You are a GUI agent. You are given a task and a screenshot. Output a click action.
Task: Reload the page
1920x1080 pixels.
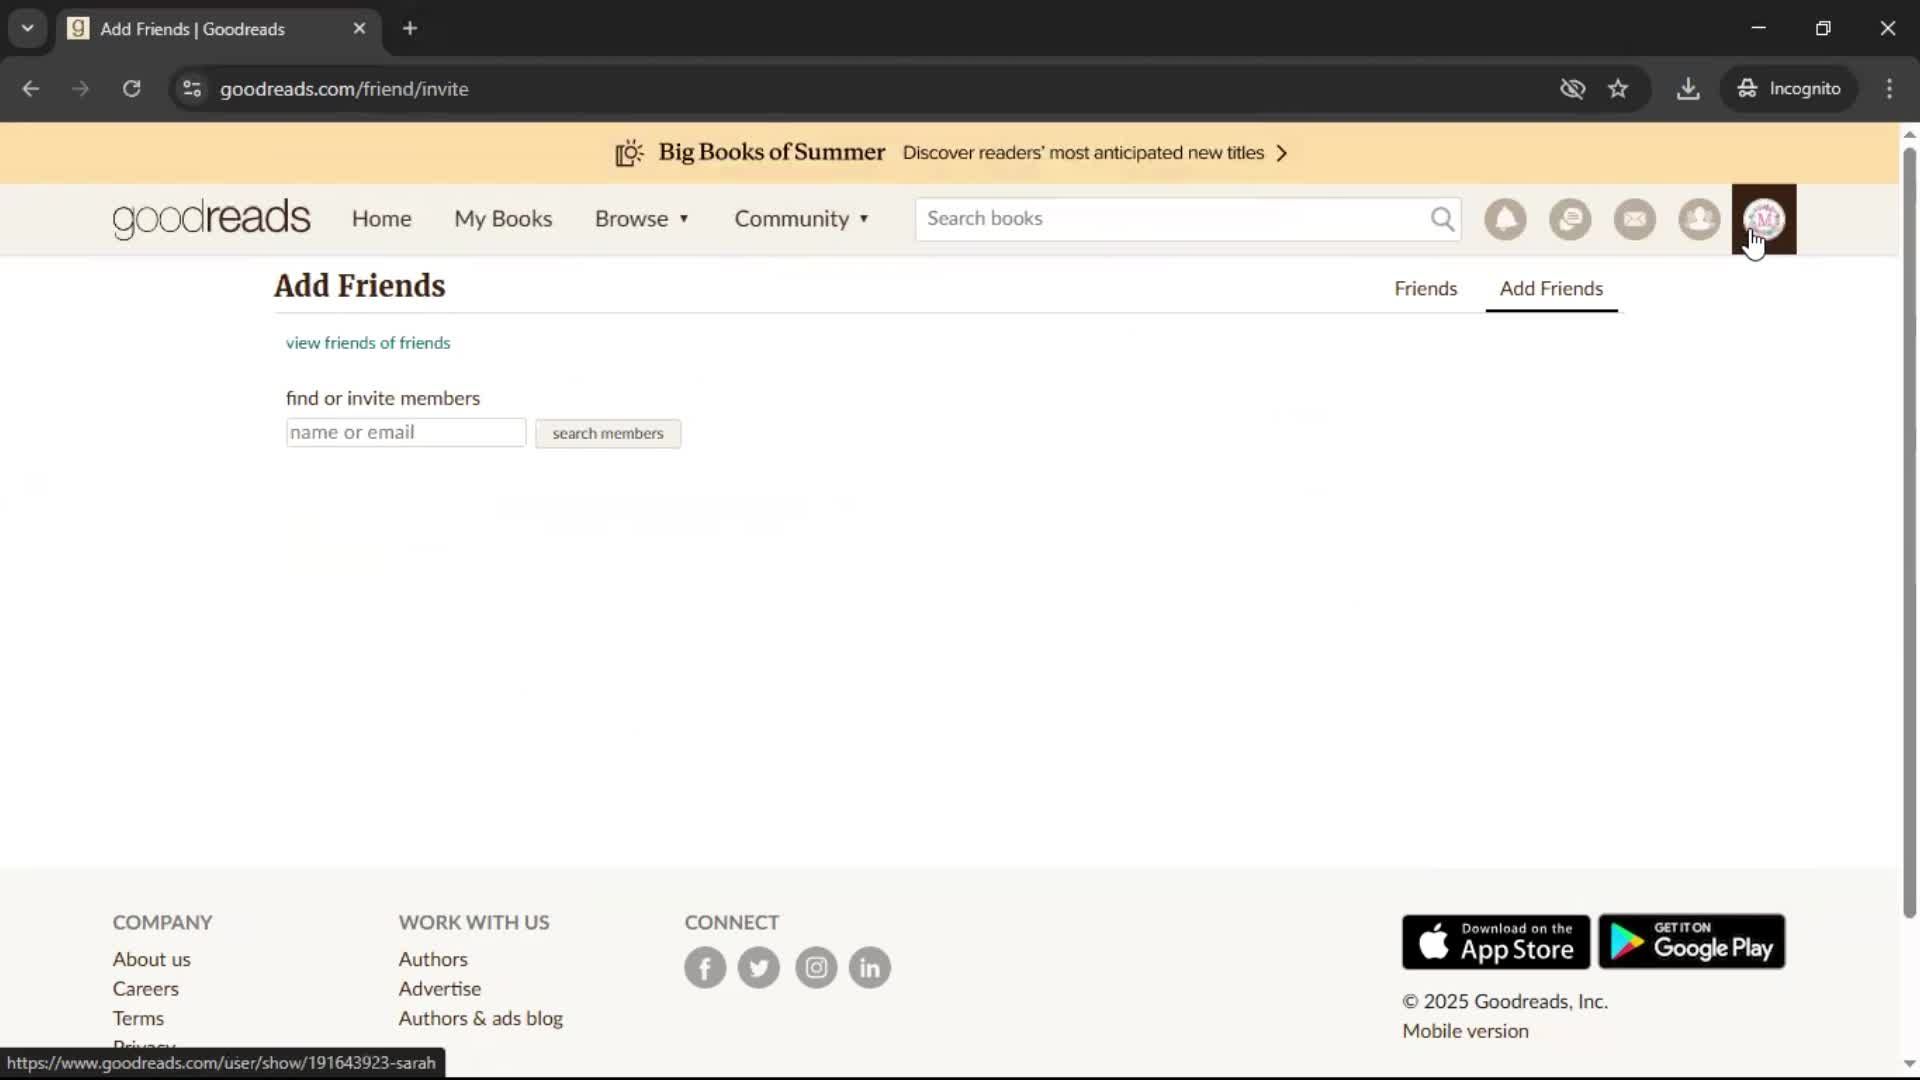tap(131, 89)
